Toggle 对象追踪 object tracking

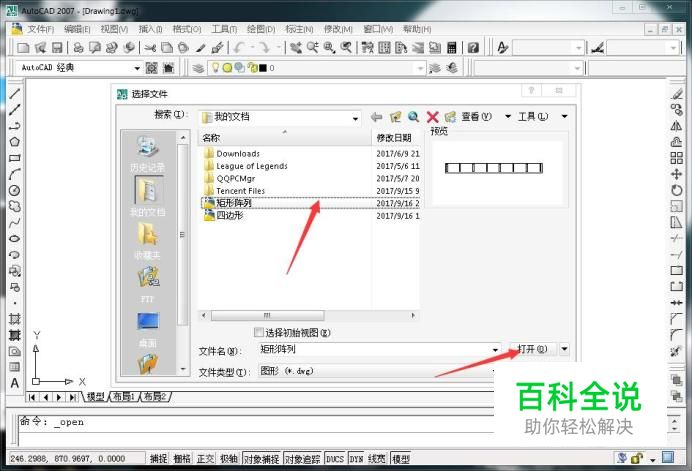pyautogui.click(x=303, y=459)
